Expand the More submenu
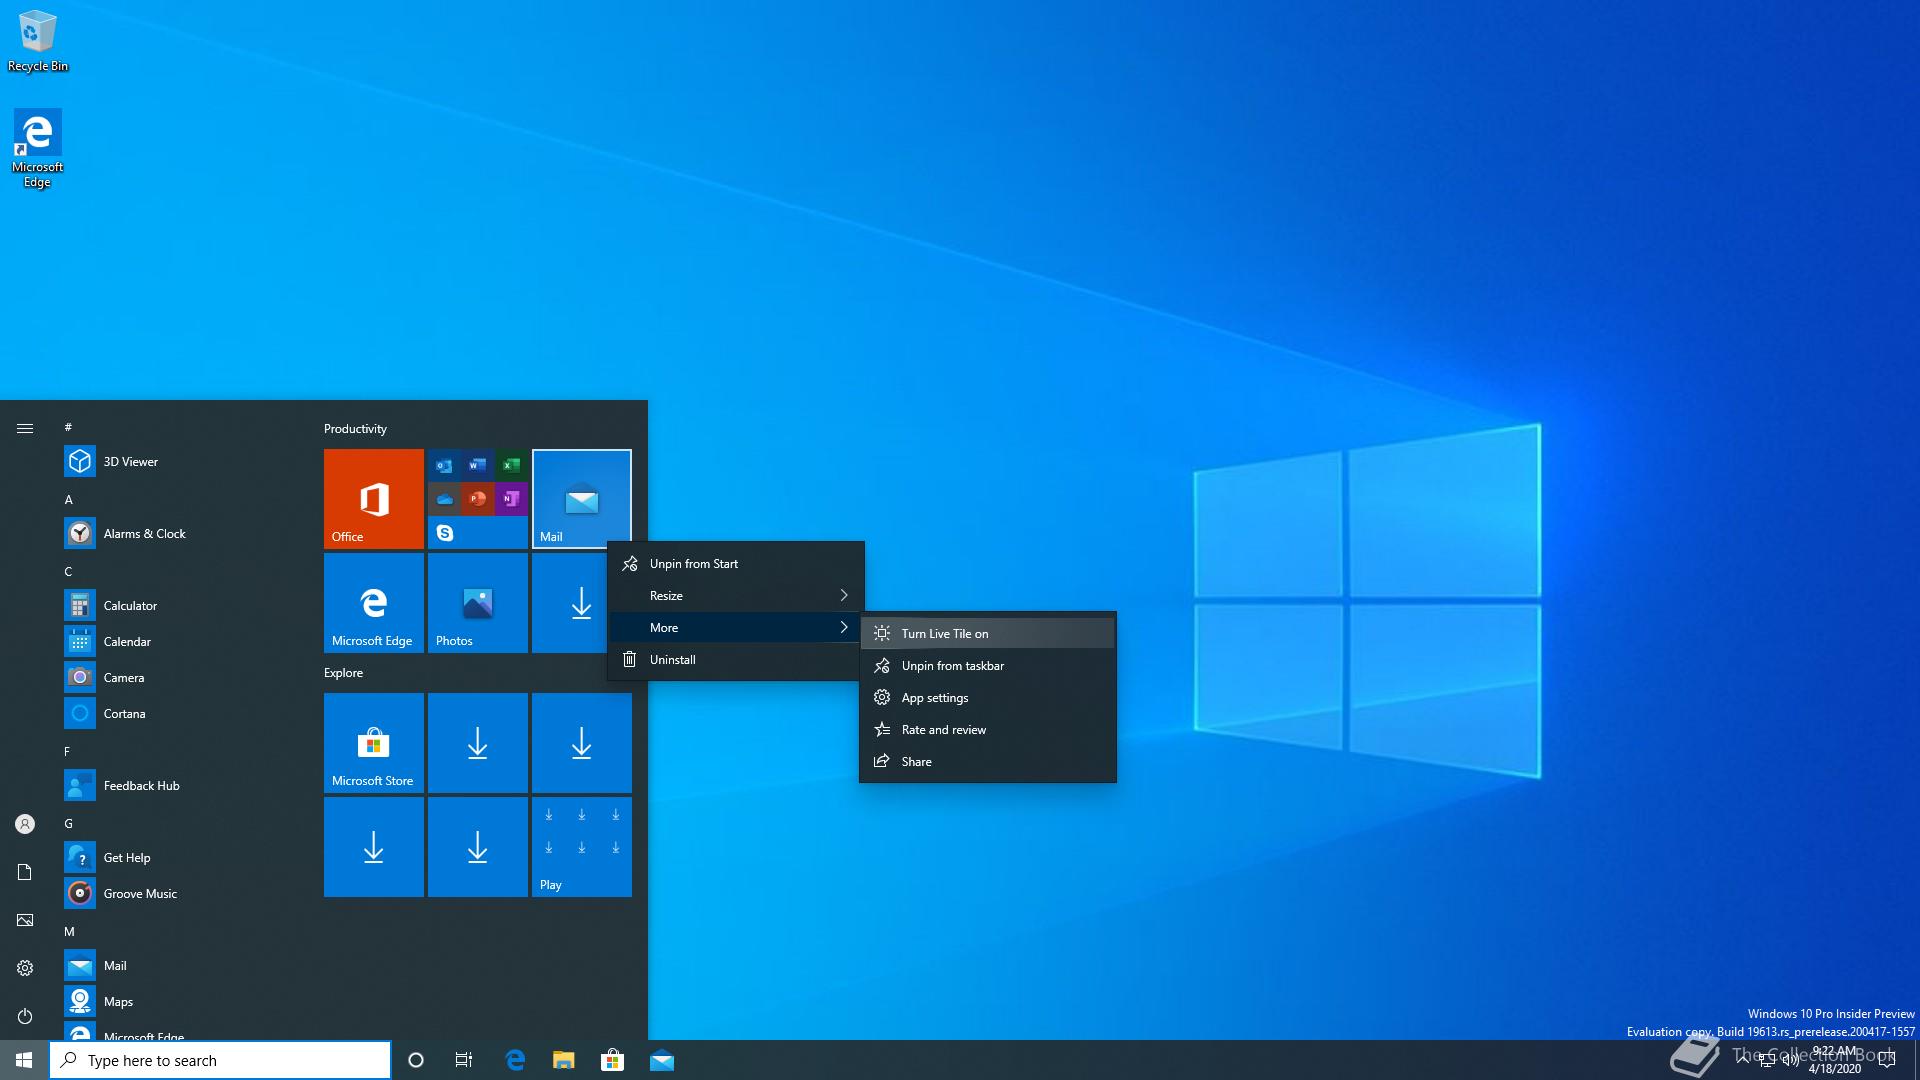 pos(736,628)
